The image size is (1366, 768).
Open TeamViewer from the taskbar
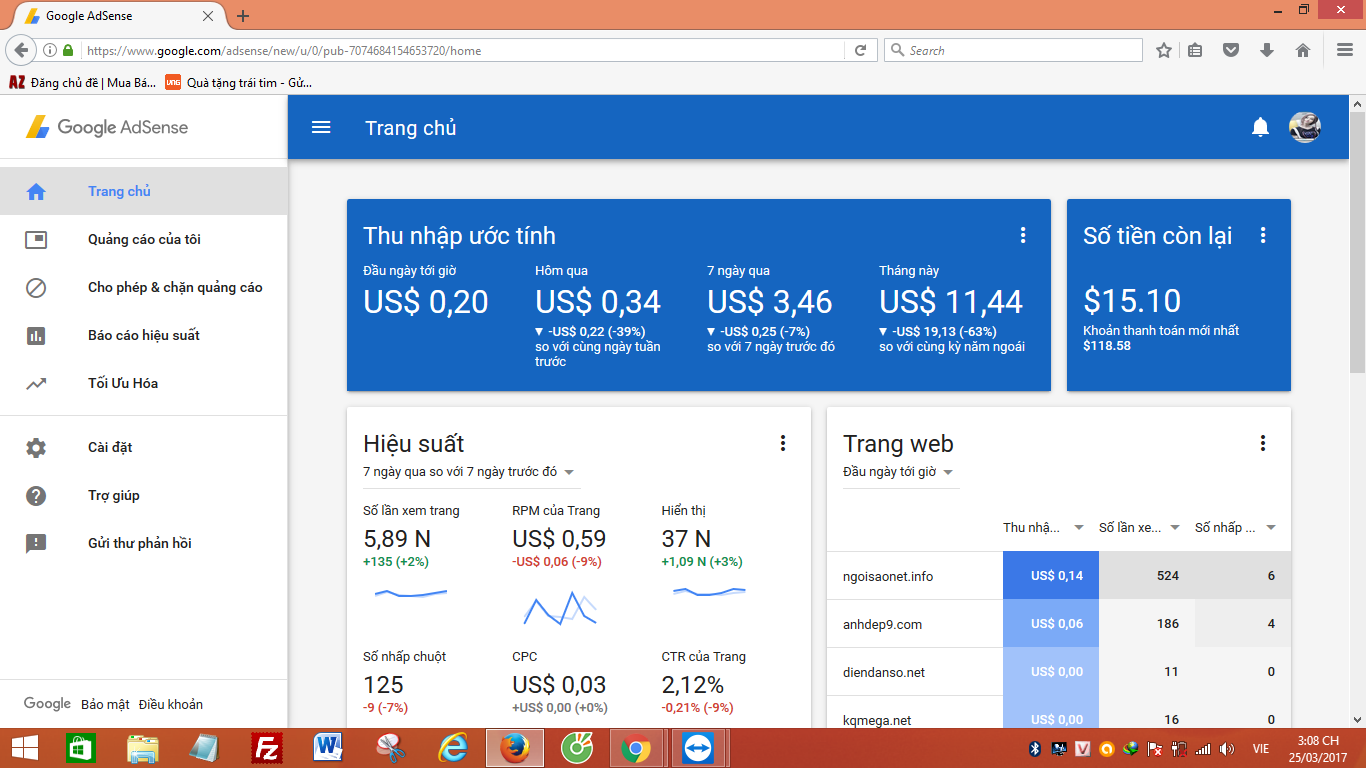click(x=696, y=748)
